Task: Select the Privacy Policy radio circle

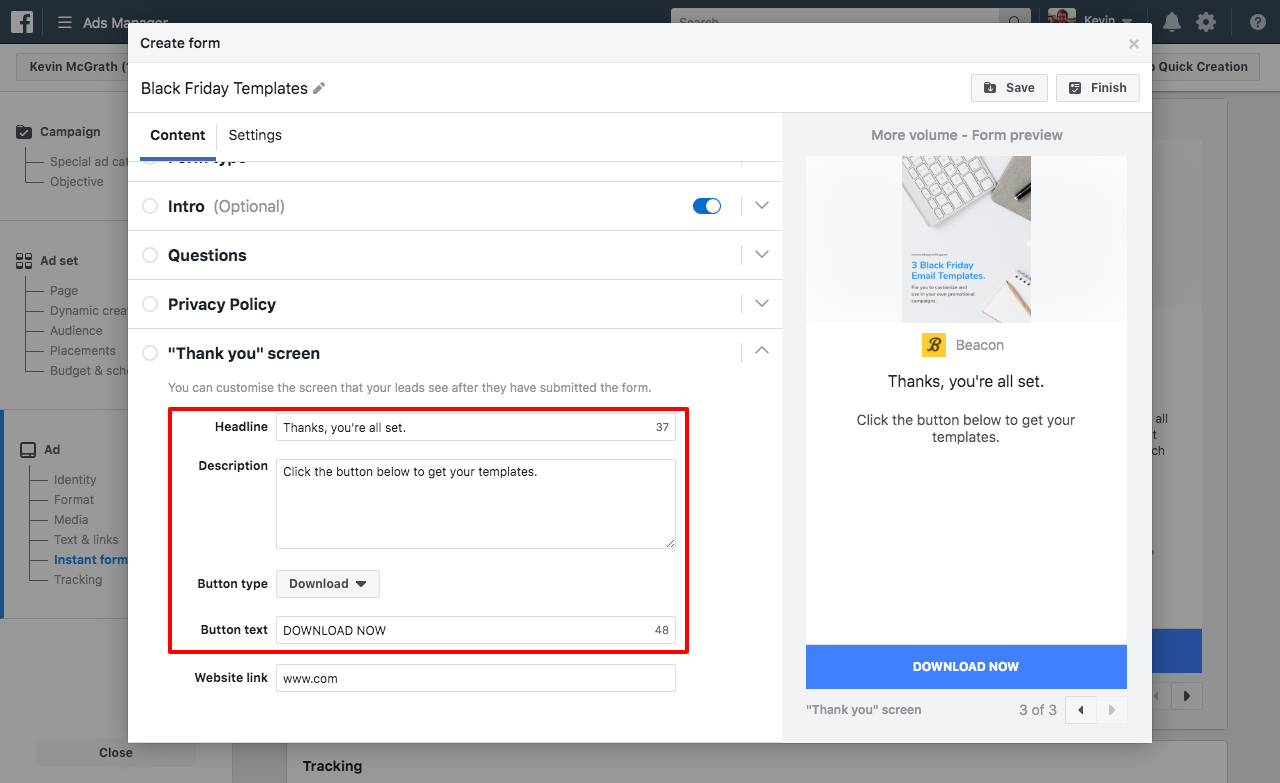Action: [x=150, y=304]
